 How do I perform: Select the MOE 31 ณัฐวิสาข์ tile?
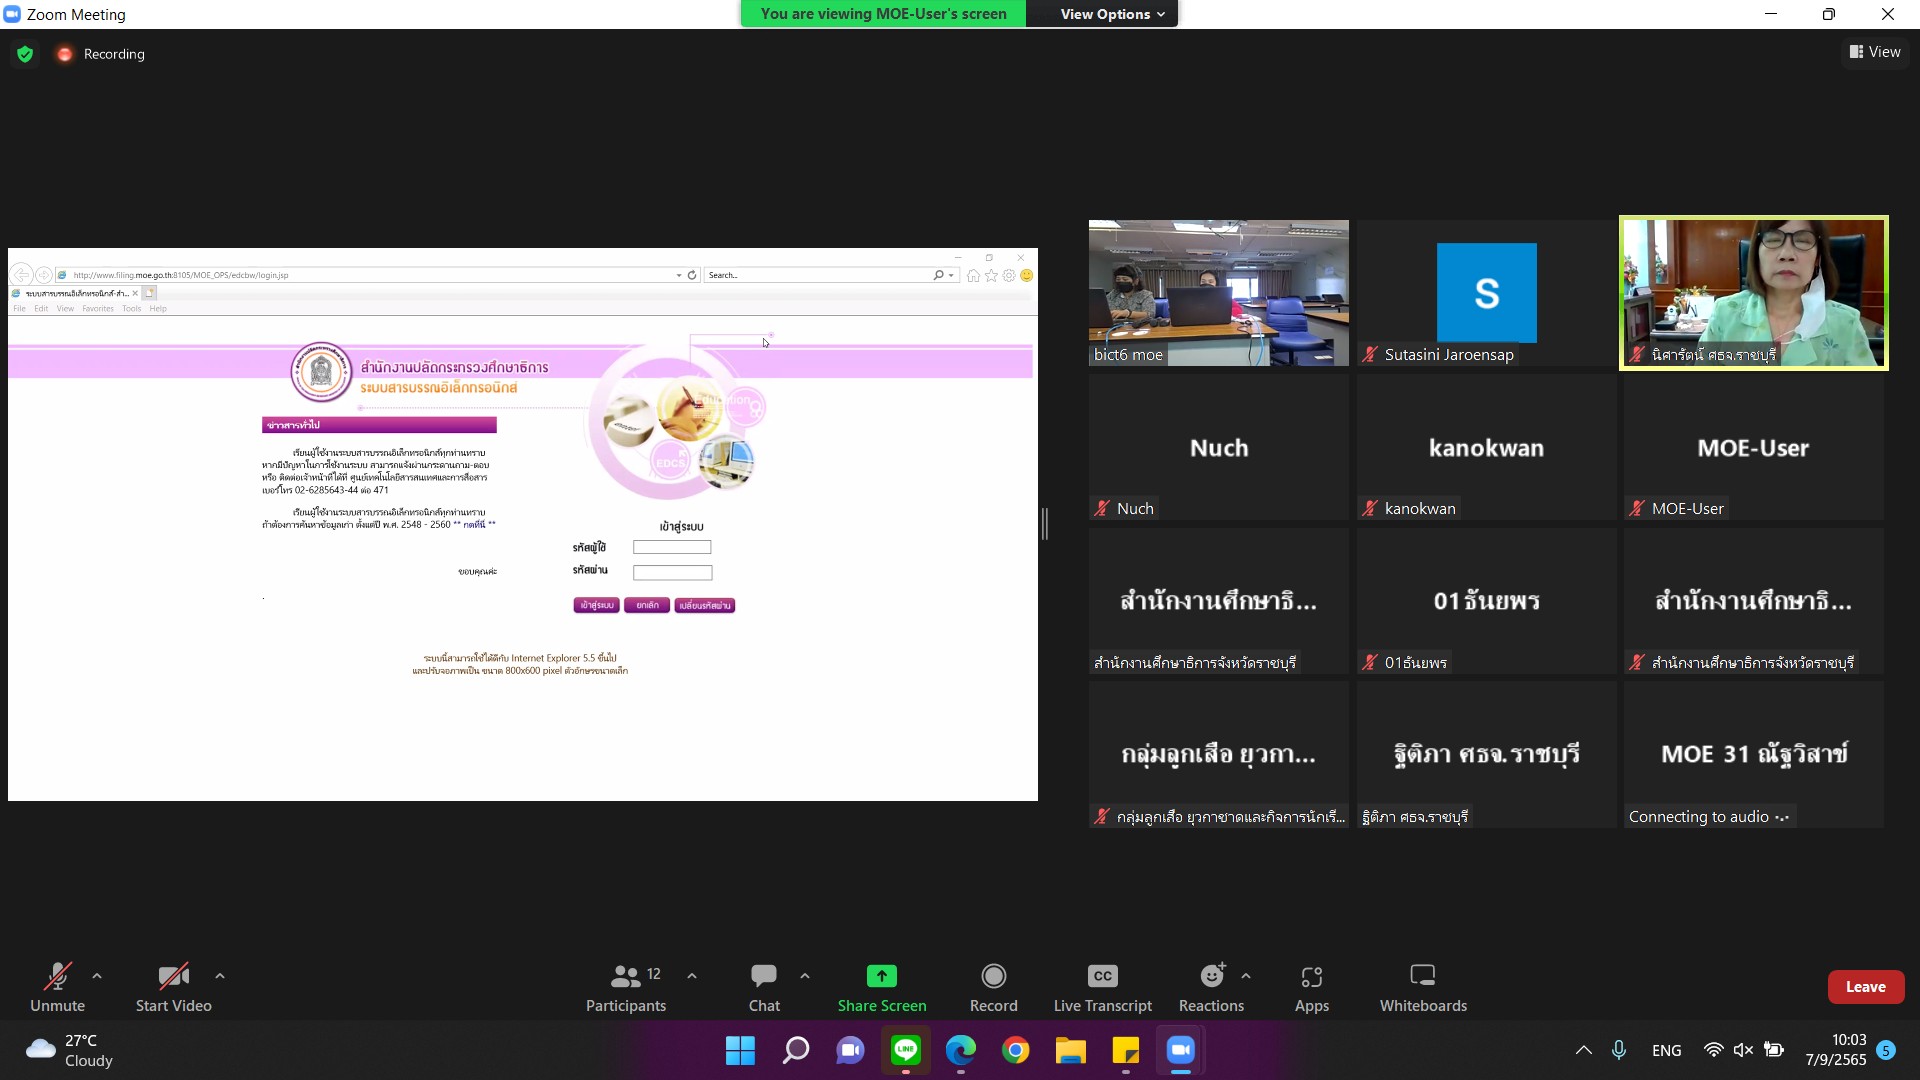click(x=1753, y=755)
